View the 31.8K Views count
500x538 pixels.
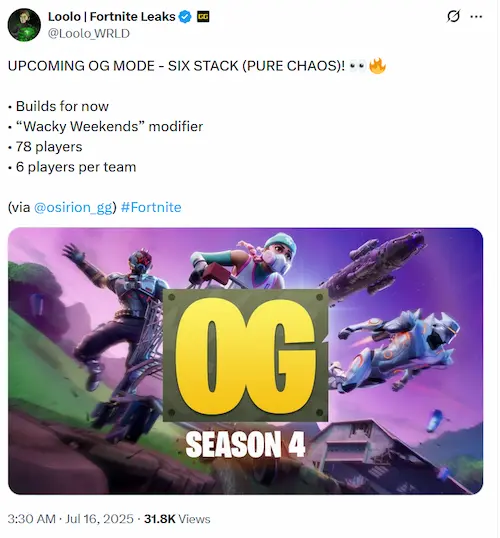(x=177, y=519)
